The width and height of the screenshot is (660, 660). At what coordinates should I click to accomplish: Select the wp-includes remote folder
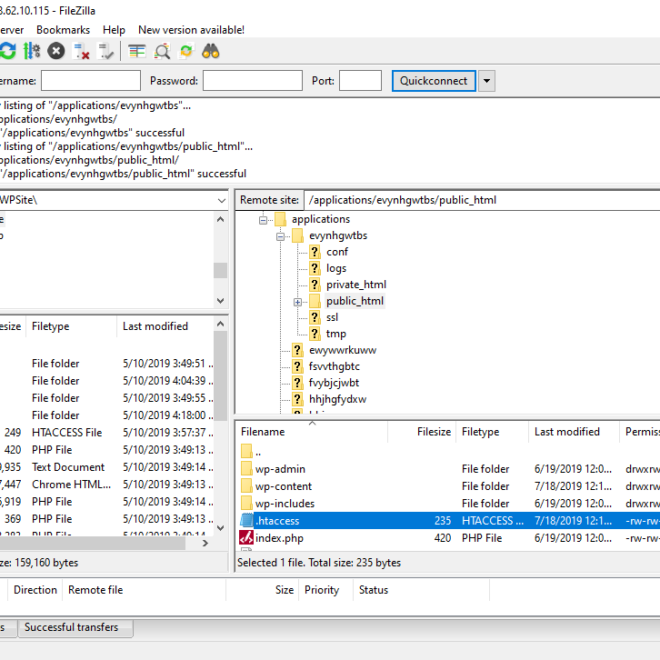[x=448, y=503]
